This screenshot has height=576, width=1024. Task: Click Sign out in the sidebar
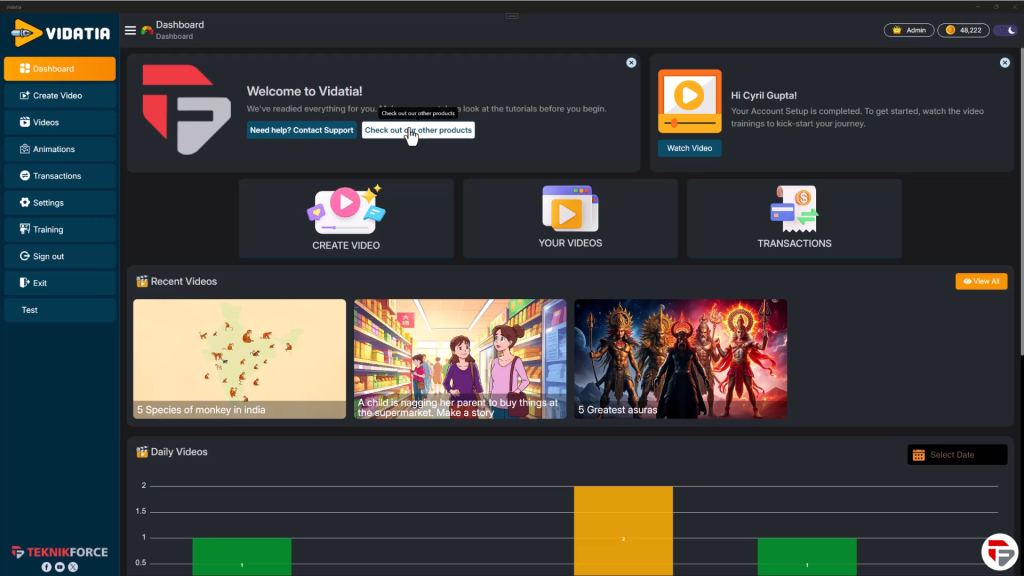(59, 256)
